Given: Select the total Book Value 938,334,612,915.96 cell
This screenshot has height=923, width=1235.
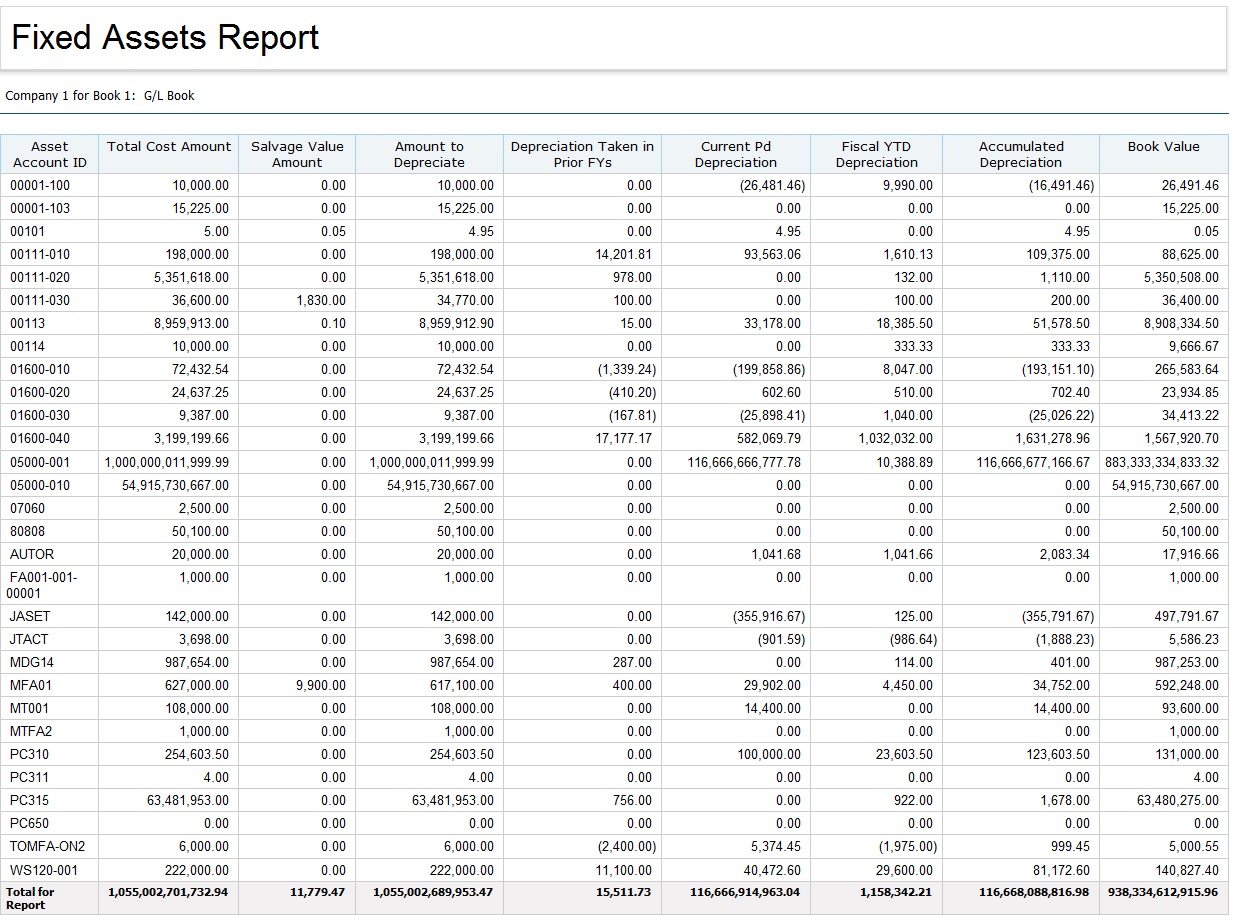Looking at the screenshot, I should tap(1163, 892).
